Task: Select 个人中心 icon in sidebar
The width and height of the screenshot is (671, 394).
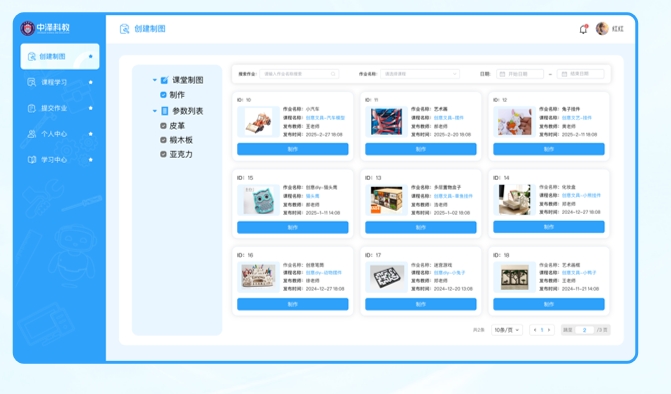Action: coord(31,134)
